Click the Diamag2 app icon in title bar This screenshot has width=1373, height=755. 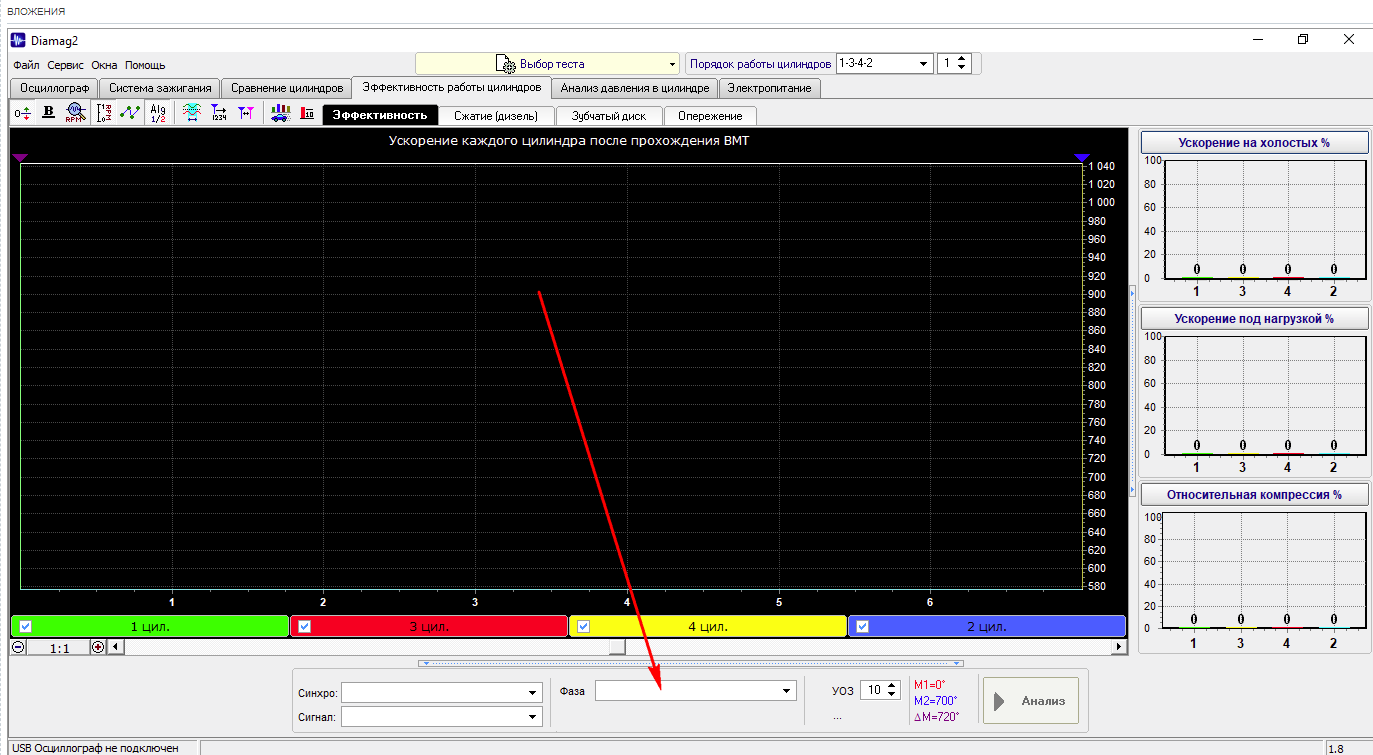[x=17, y=39]
